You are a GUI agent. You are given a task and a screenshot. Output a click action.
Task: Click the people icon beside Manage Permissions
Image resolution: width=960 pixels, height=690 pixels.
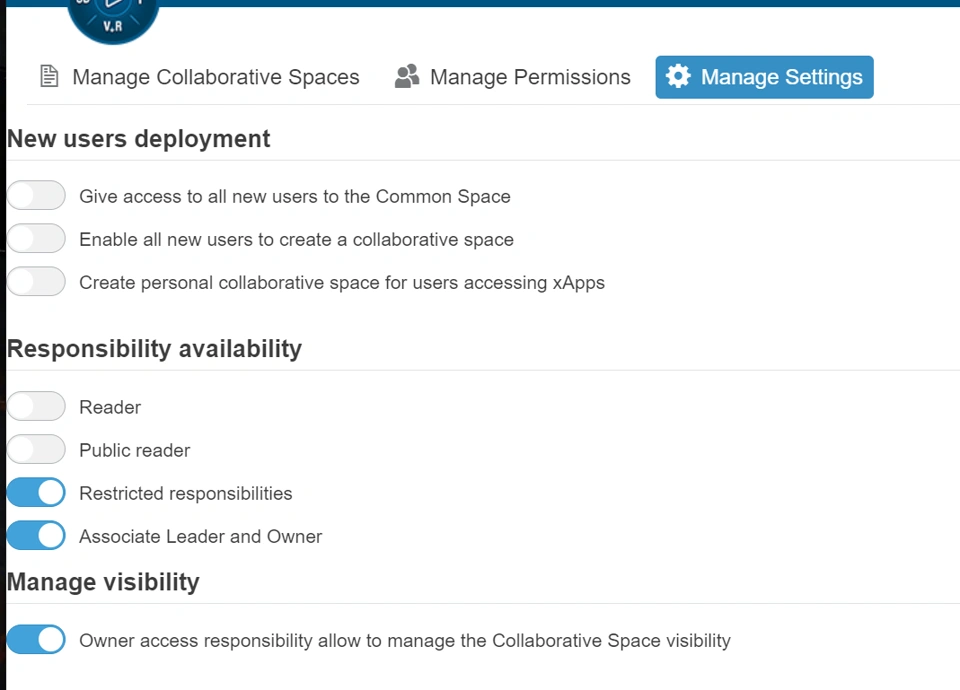[406, 77]
